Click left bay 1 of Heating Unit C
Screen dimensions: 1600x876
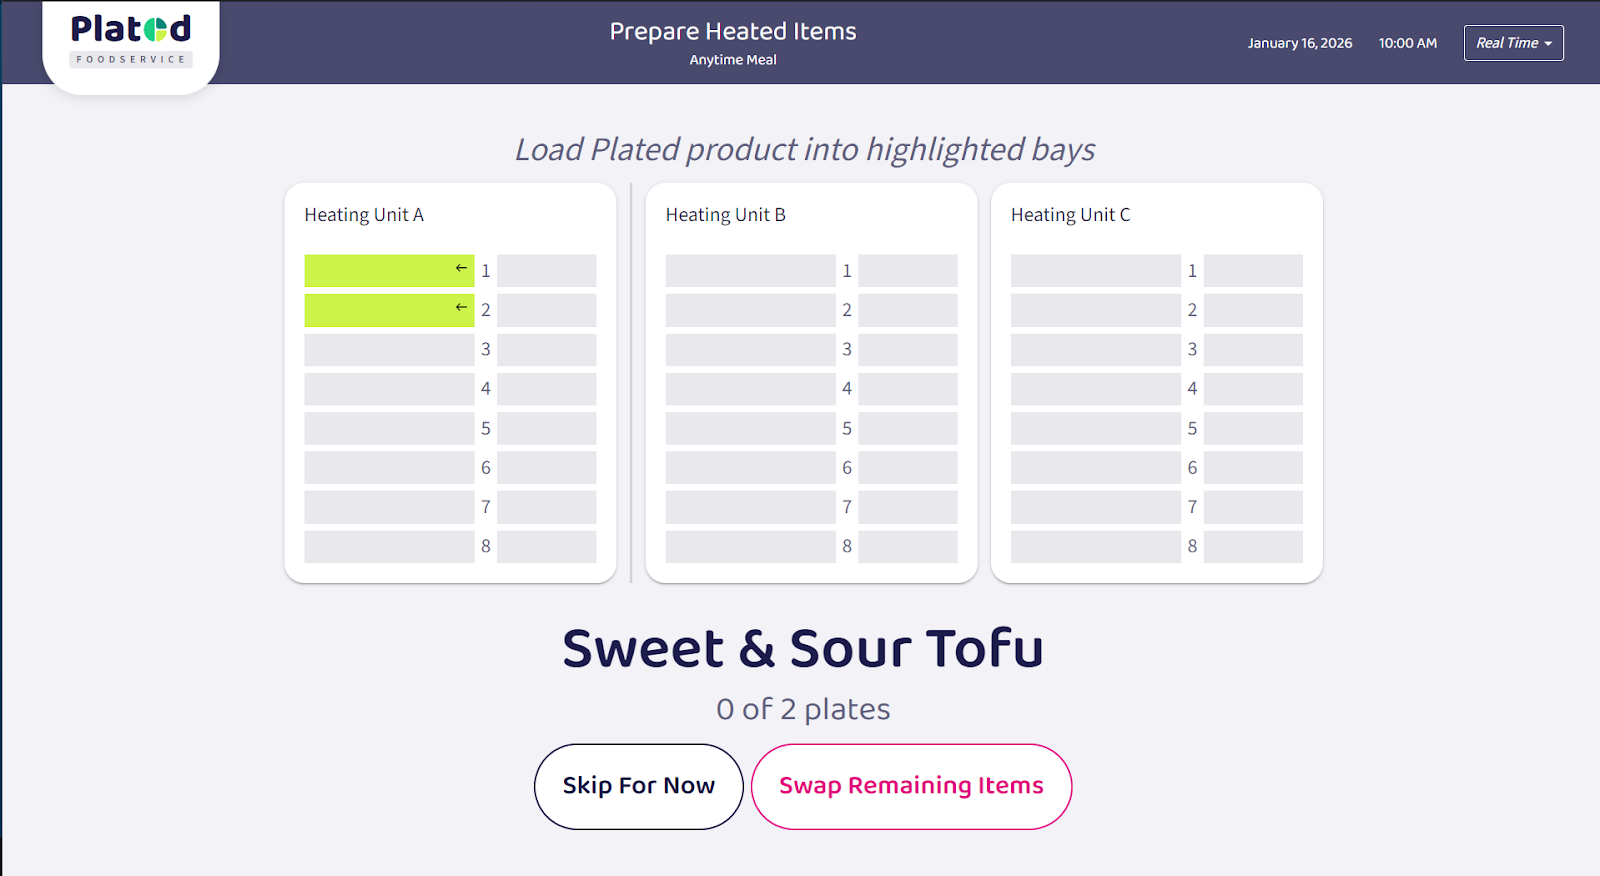tap(1095, 271)
